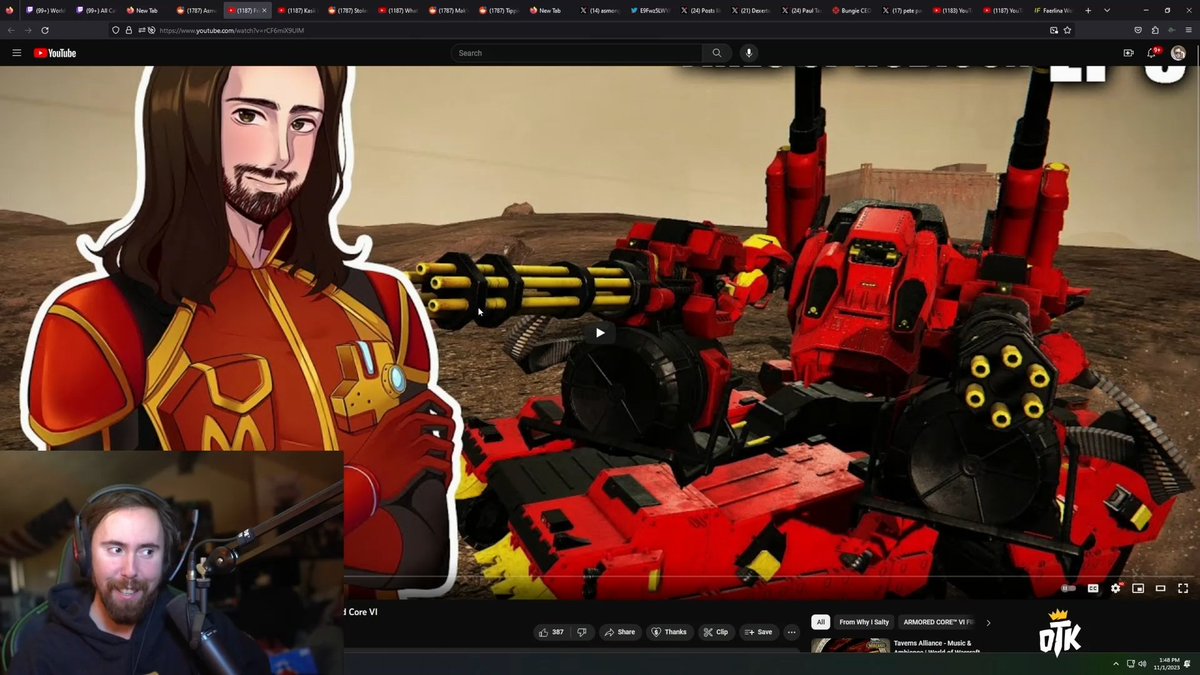
Task: Open the browser extensions icon
Action: [1154, 30]
